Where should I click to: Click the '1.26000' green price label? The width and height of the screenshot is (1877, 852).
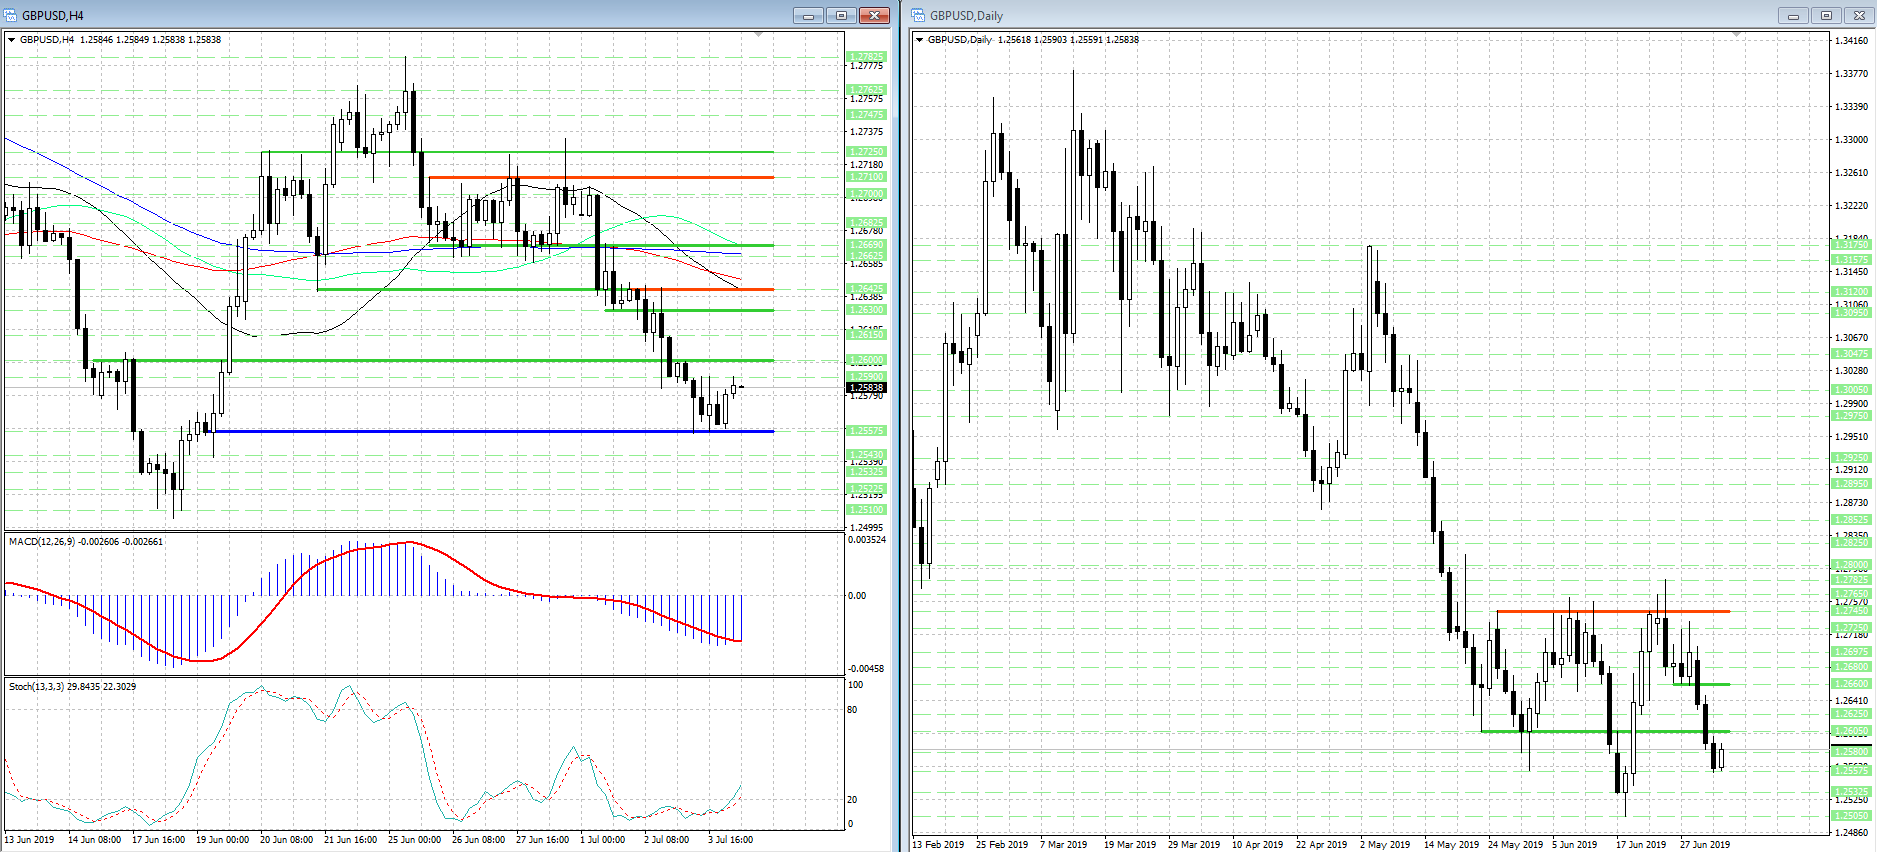tap(866, 360)
